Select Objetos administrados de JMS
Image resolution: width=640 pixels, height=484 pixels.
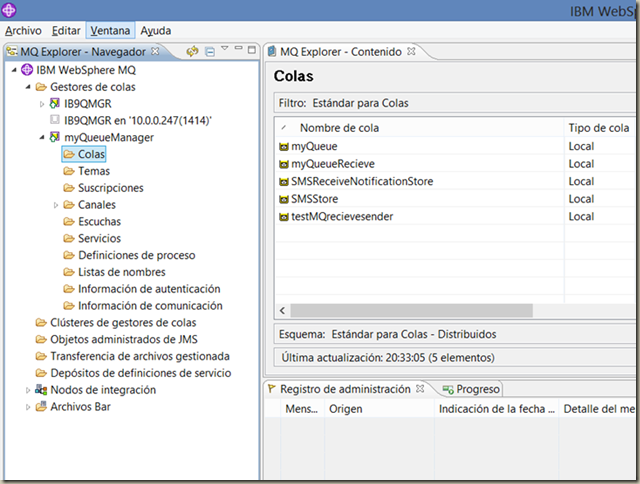point(116,339)
